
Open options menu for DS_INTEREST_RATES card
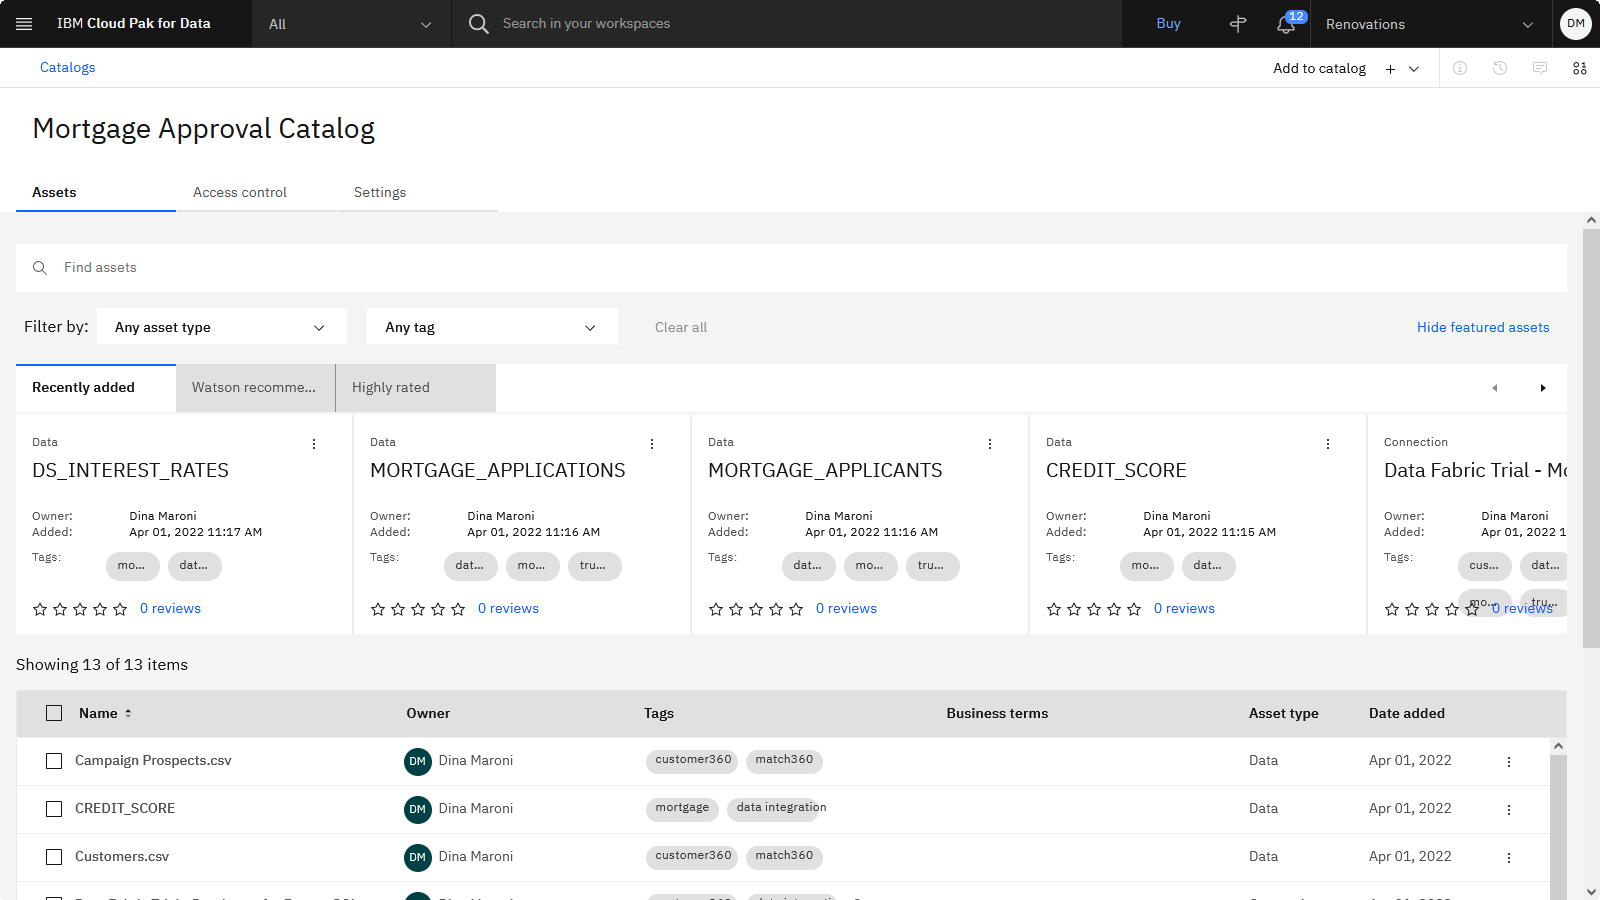(314, 444)
